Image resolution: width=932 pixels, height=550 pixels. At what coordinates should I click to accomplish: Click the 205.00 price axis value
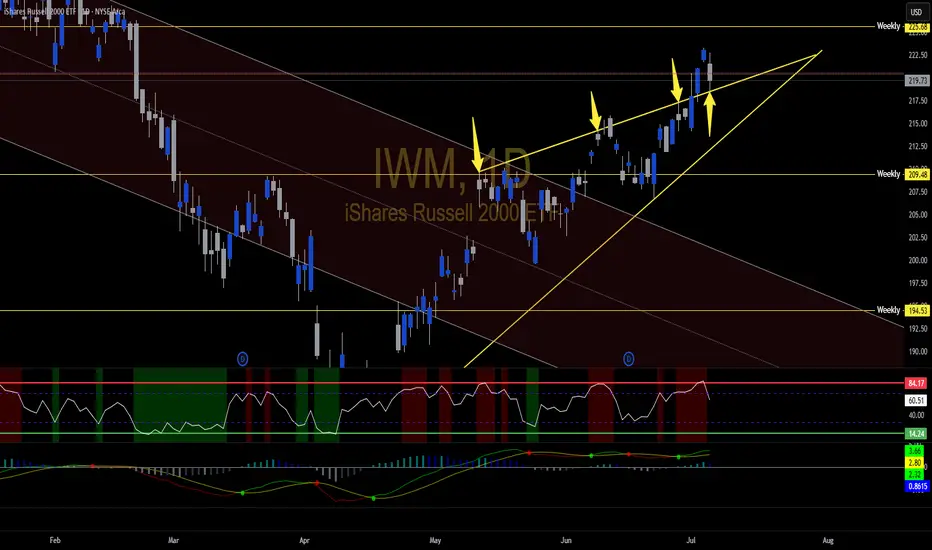[918, 214]
